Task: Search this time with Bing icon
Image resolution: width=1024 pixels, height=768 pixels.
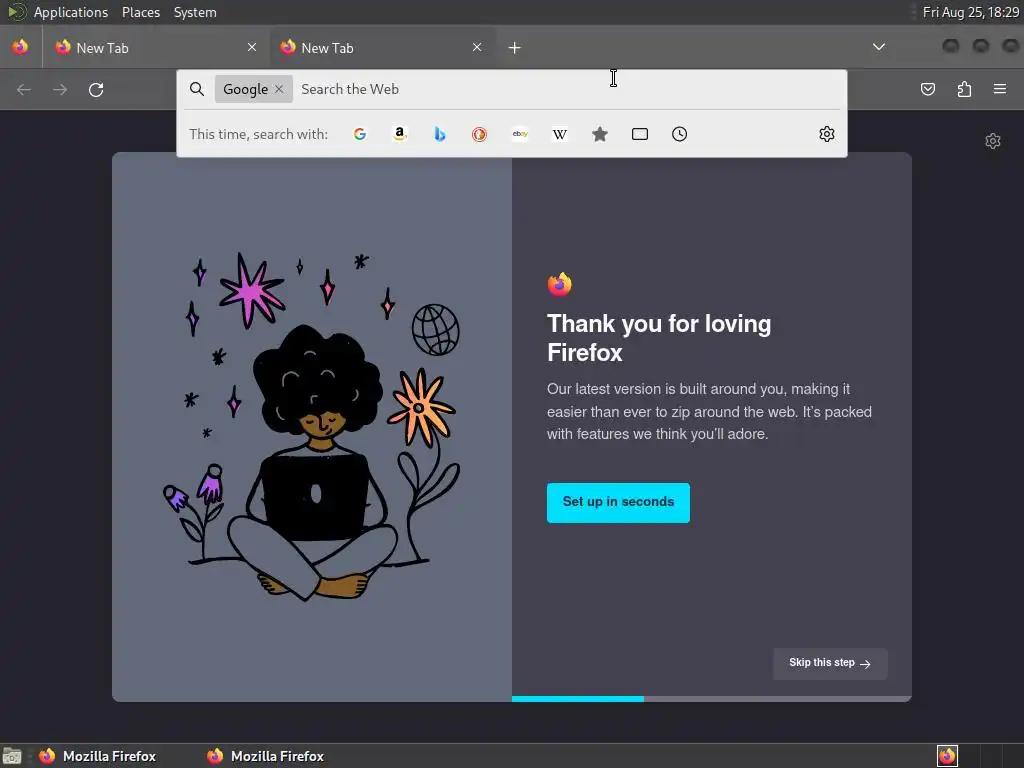Action: [440, 134]
